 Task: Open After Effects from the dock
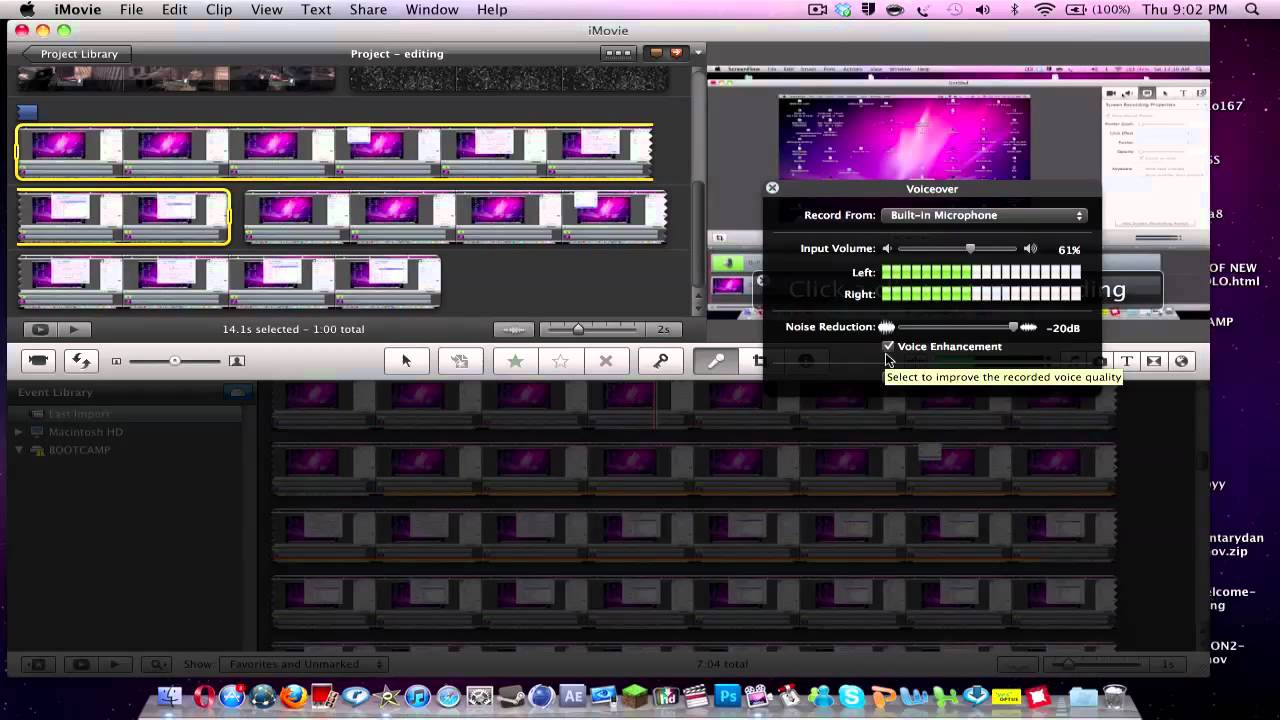[573, 696]
